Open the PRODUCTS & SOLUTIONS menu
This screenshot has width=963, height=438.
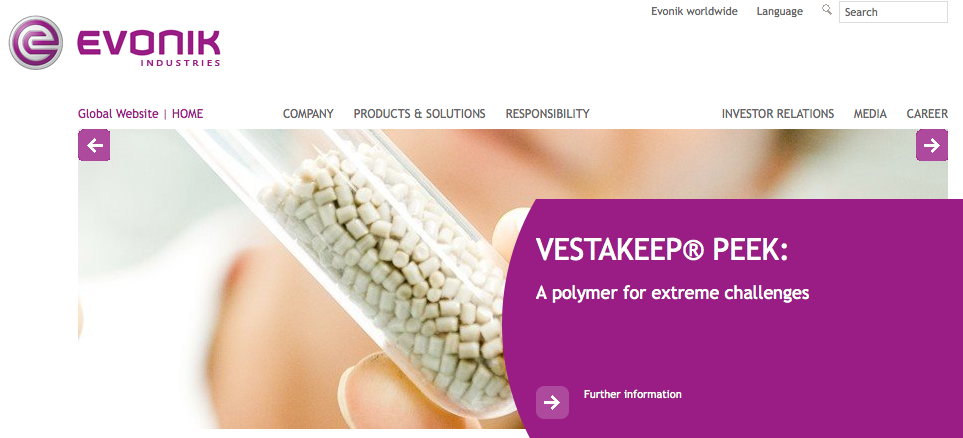click(419, 114)
